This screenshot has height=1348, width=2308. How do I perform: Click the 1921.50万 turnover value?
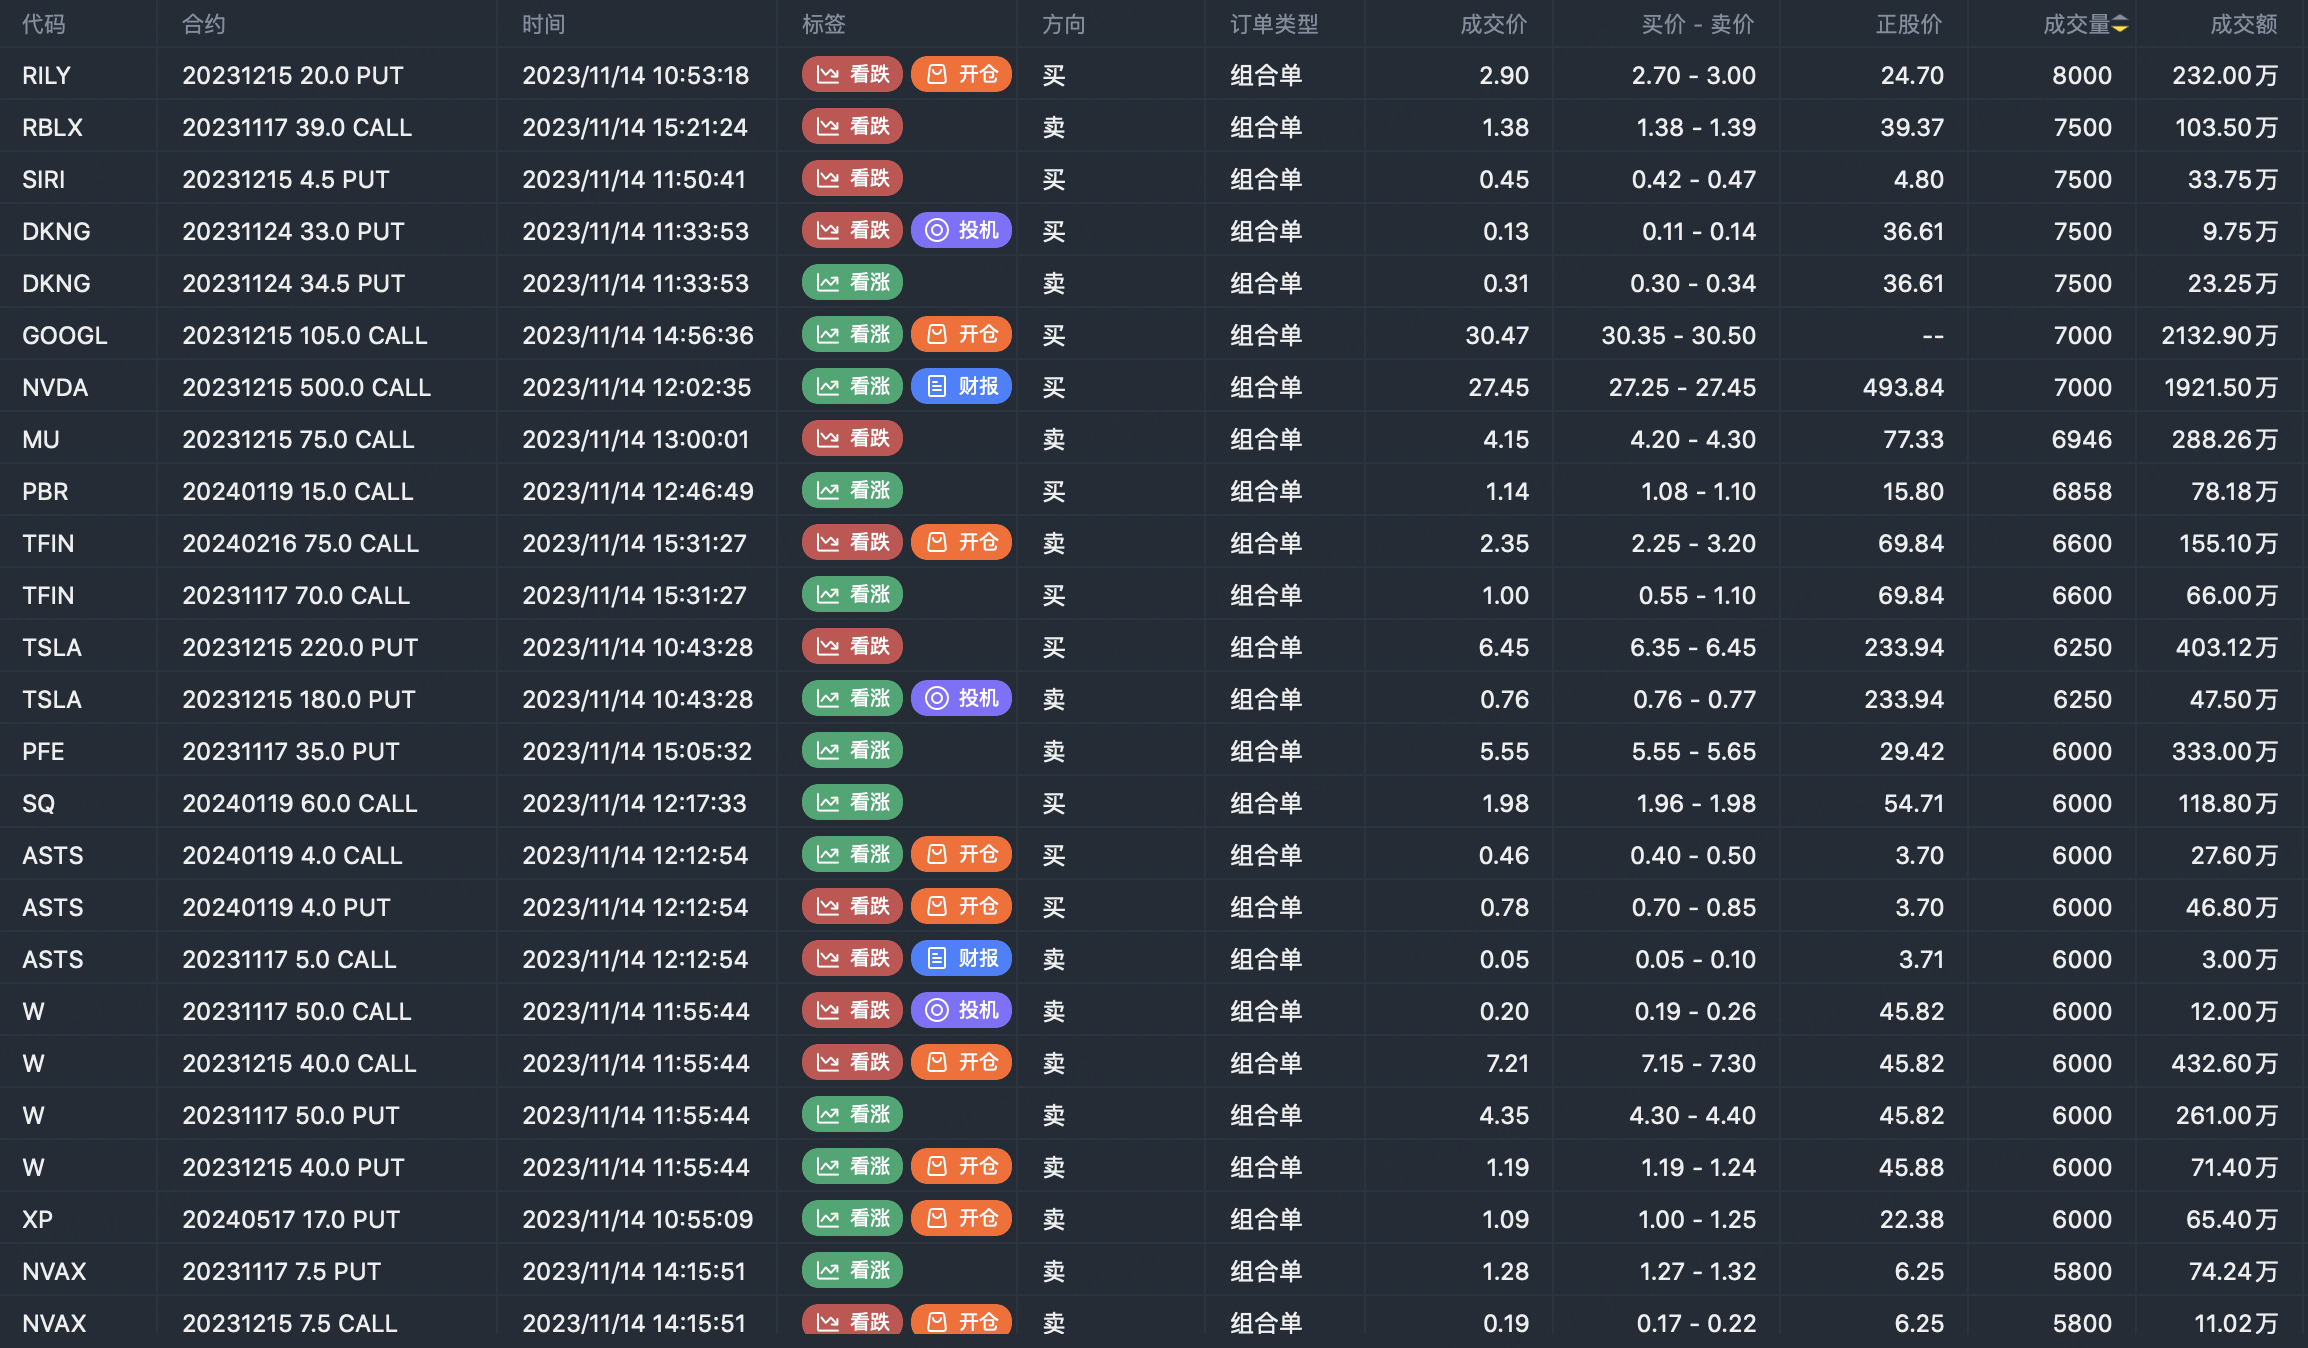coord(2221,387)
